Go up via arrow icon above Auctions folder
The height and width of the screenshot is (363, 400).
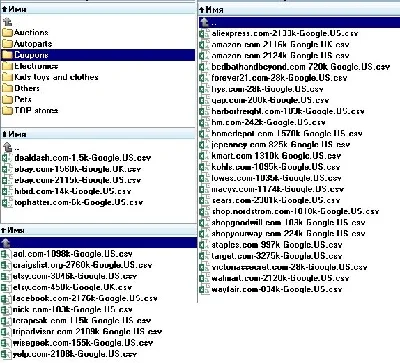click(7, 22)
